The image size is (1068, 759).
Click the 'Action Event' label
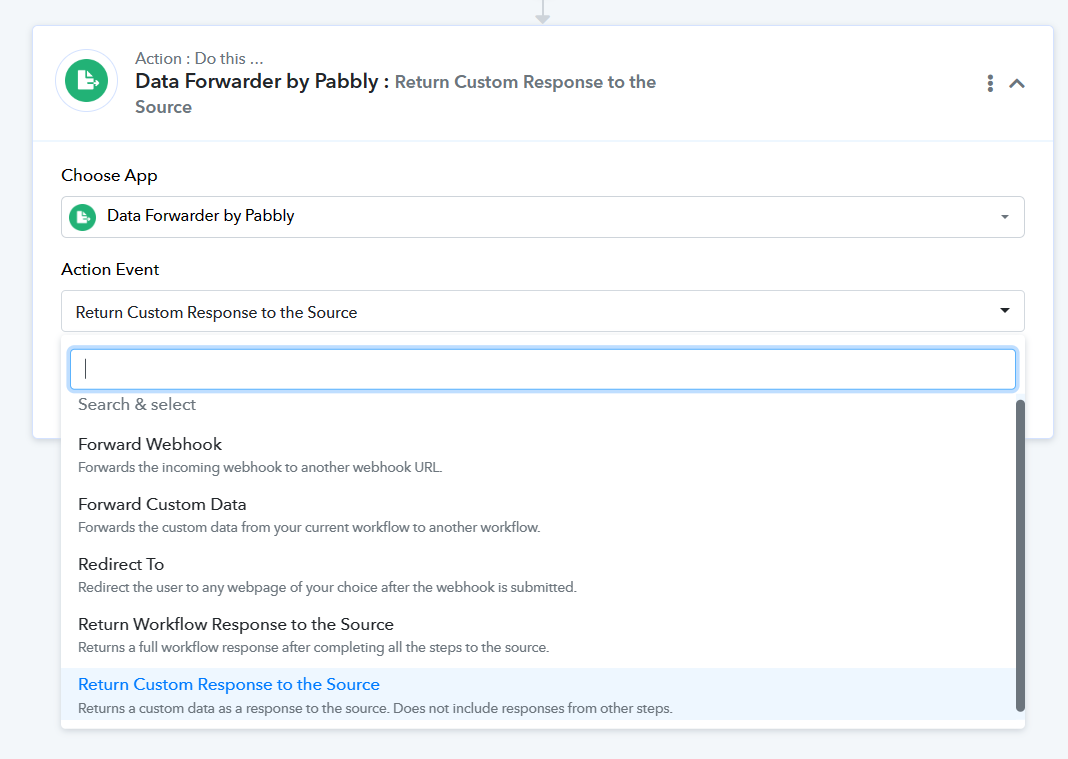[x=110, y=270]
